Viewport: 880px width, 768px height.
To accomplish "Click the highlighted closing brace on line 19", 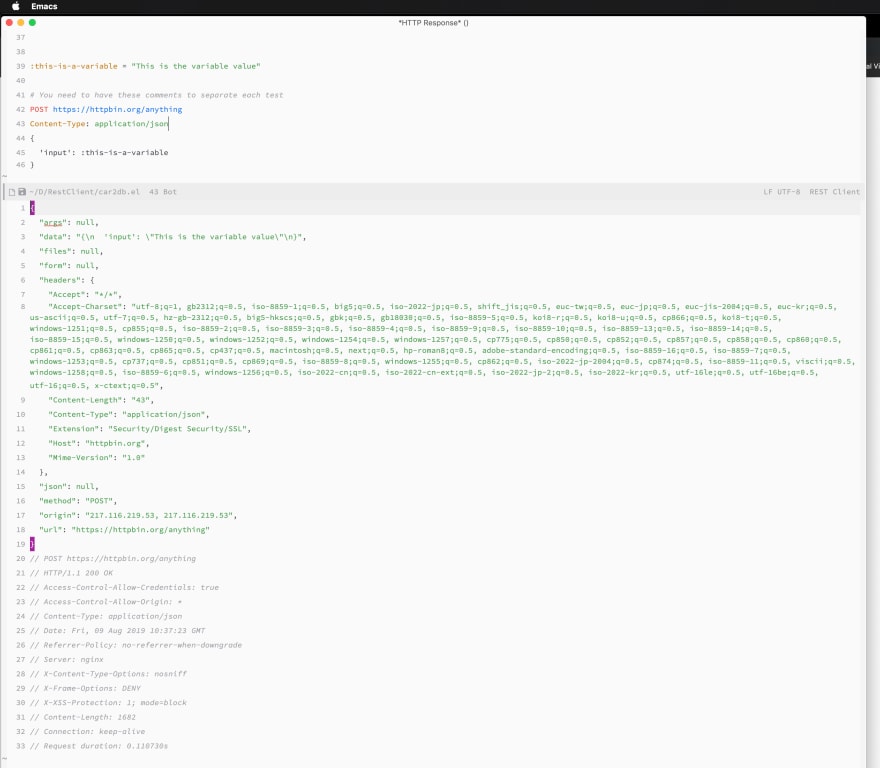I will (x=32, y=544).
